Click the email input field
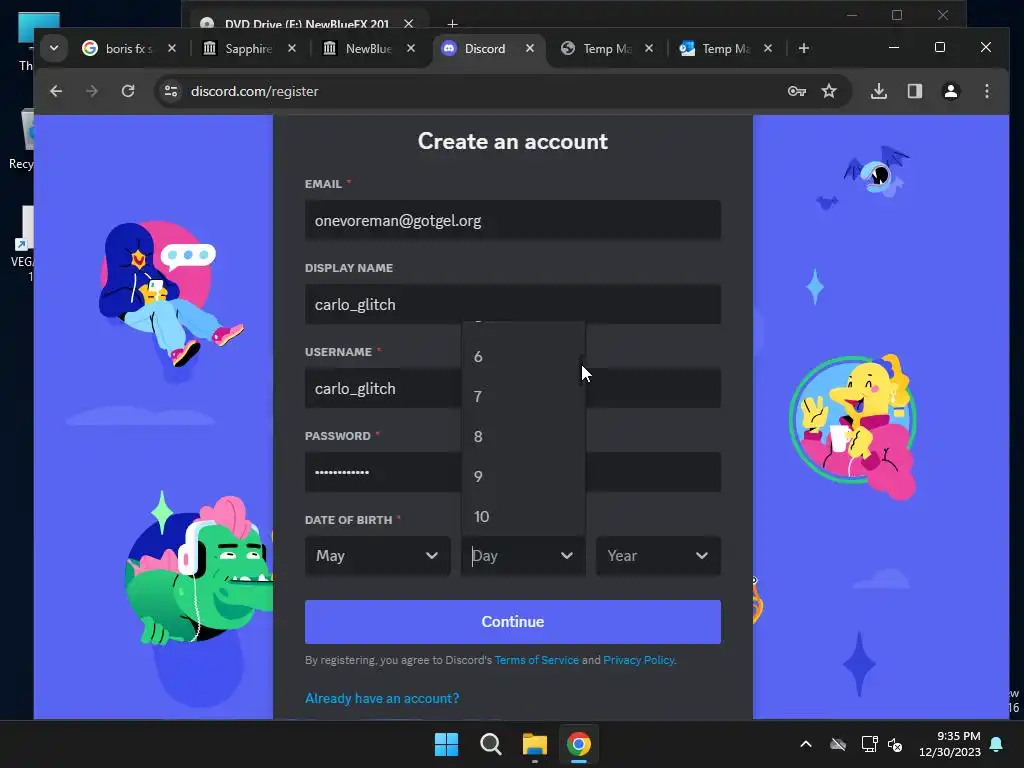 513,220
